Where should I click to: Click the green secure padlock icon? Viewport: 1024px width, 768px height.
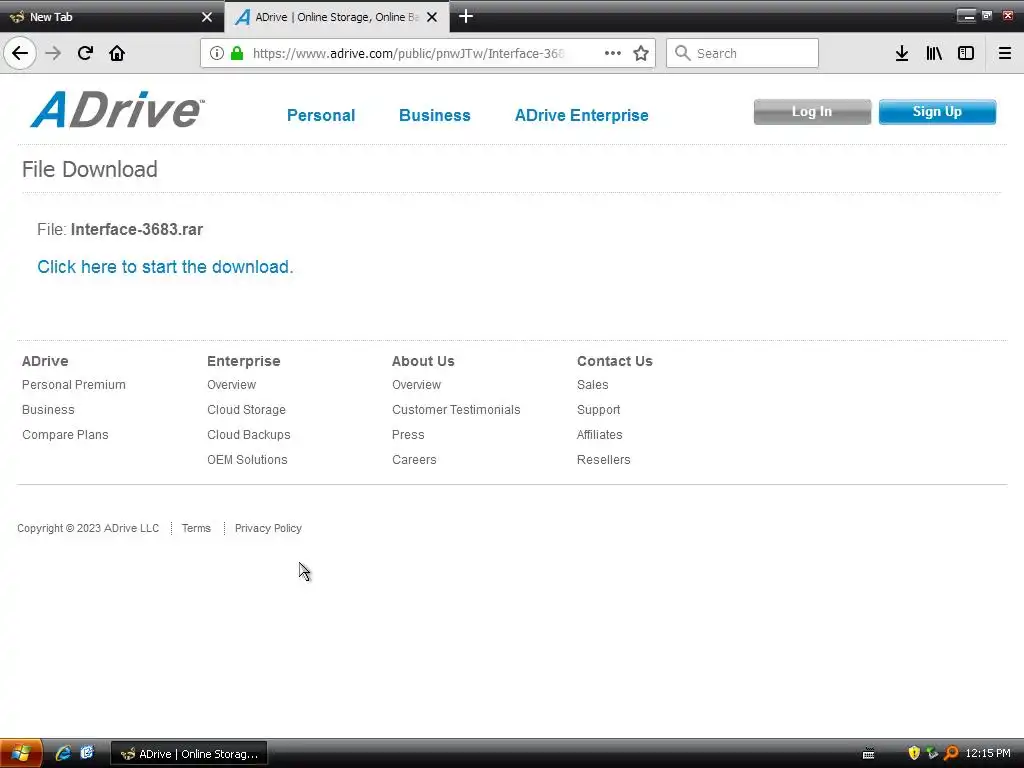237,53
